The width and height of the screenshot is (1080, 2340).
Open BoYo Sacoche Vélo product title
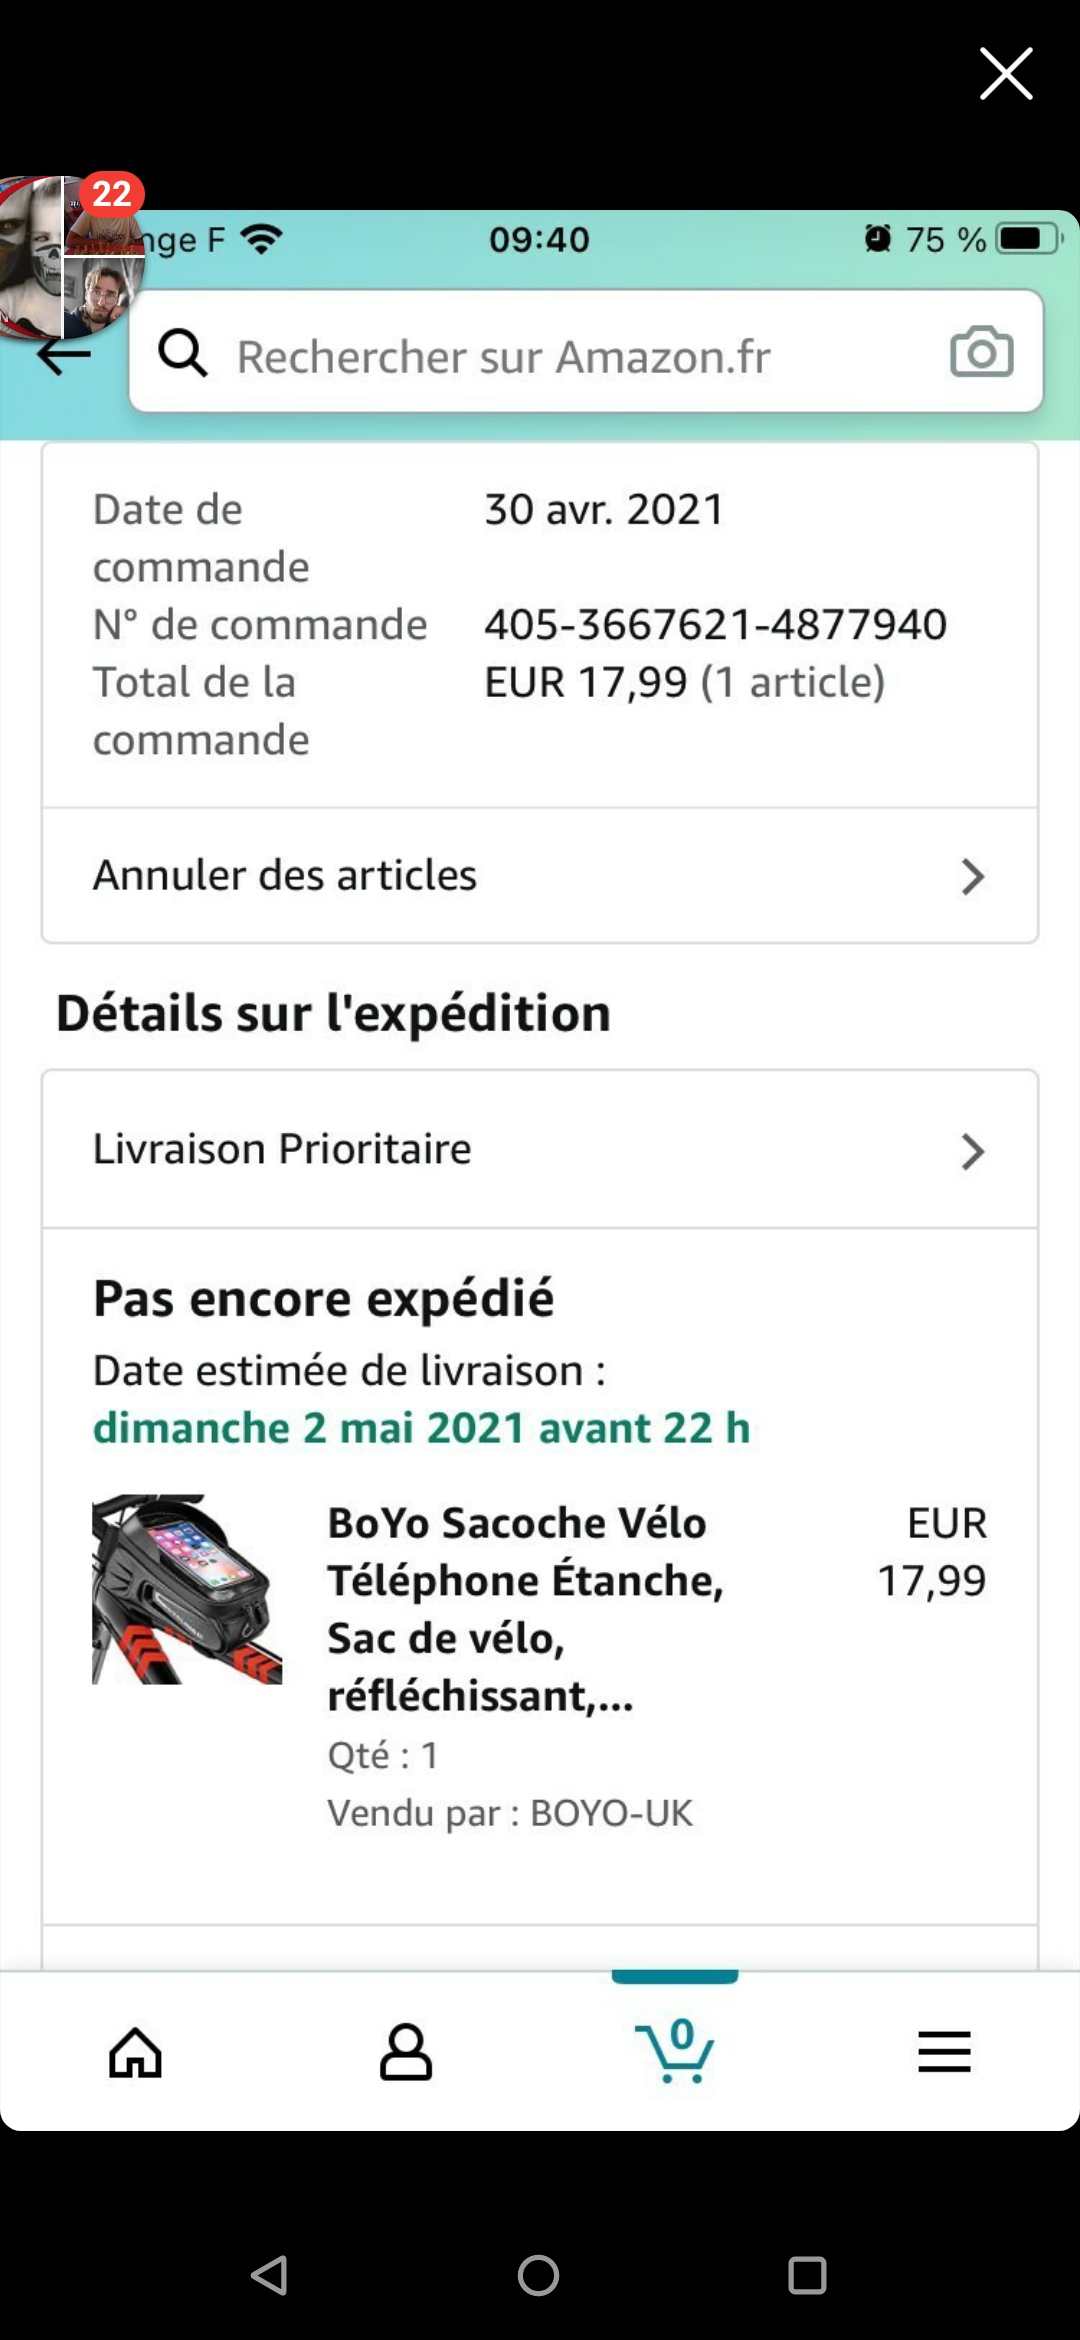pos(525,1608)
